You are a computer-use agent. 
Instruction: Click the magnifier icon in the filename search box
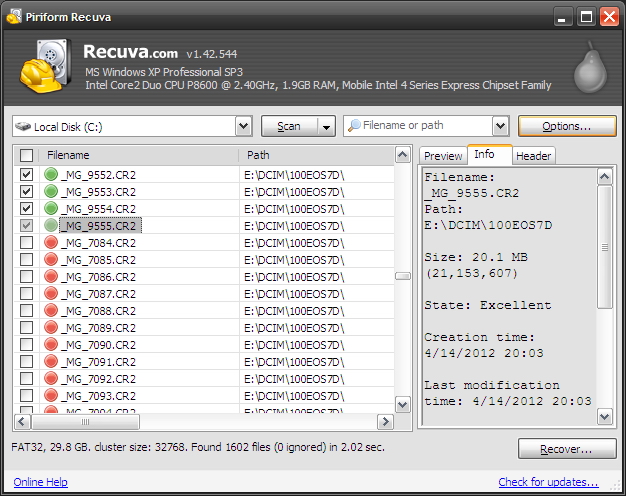(x=353, y=126)
